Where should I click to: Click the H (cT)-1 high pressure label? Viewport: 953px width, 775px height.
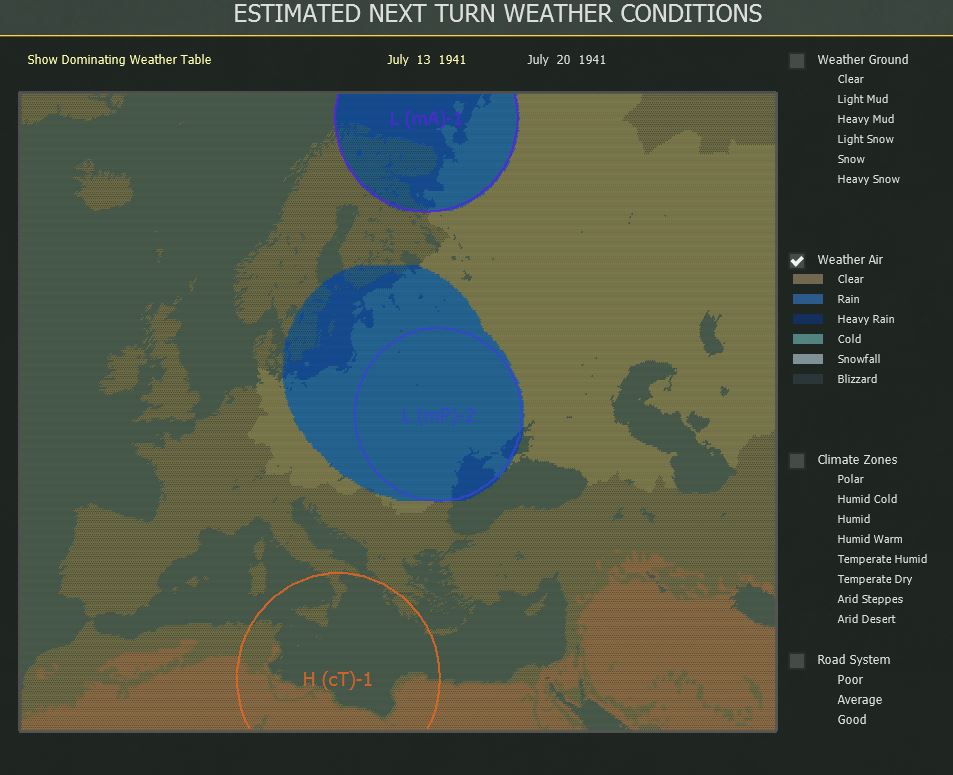point(337,679)
